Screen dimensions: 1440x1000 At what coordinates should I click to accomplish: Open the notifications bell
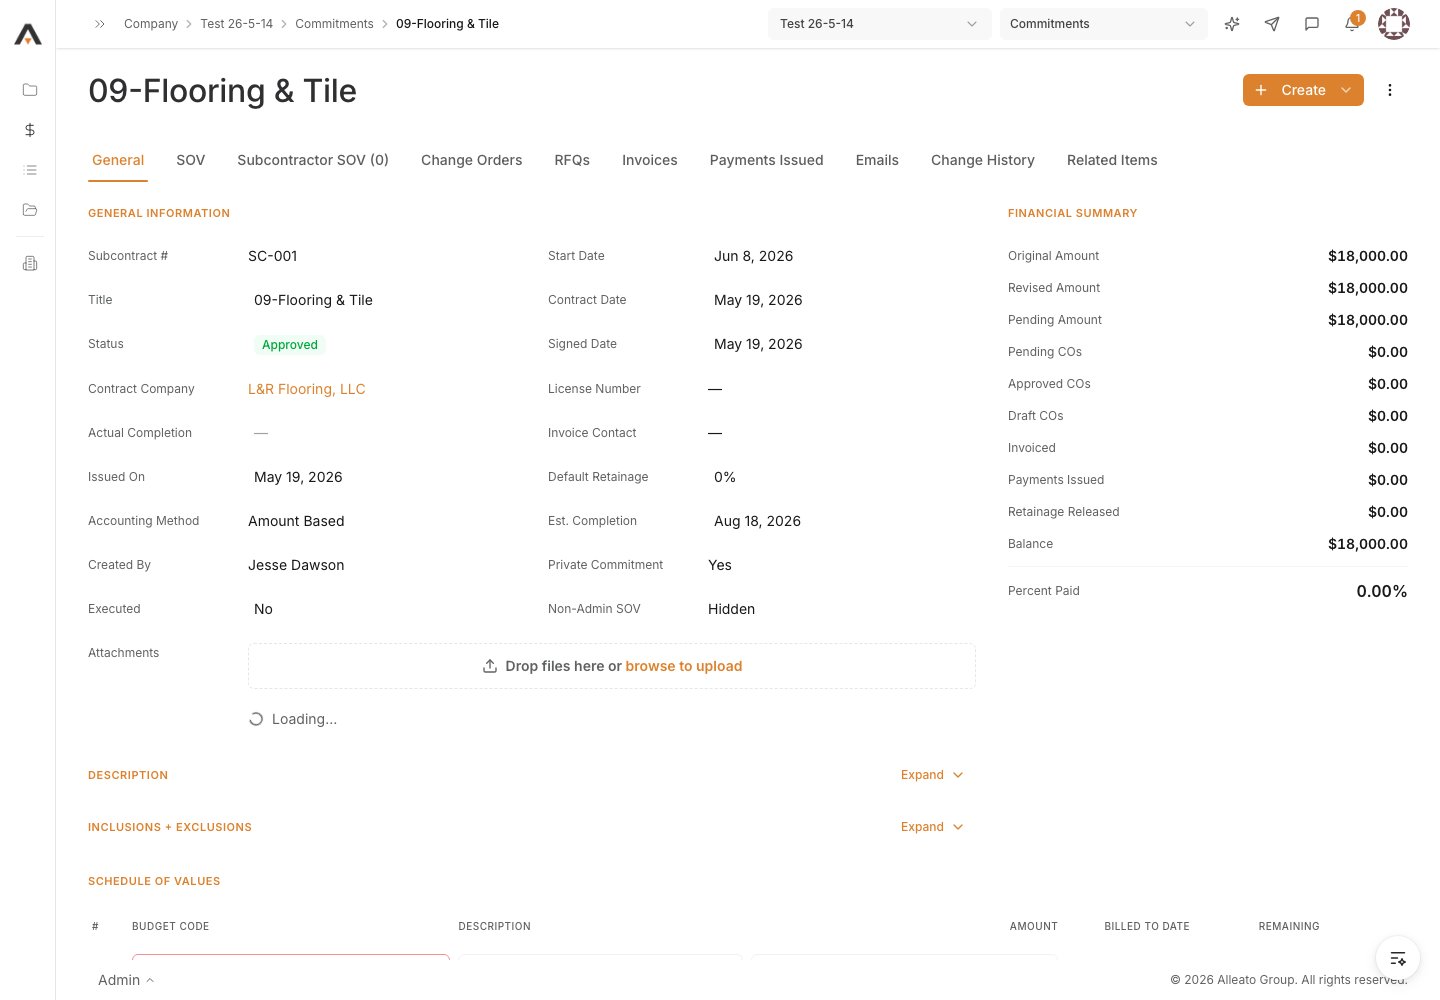click(x=1352, y=24)
